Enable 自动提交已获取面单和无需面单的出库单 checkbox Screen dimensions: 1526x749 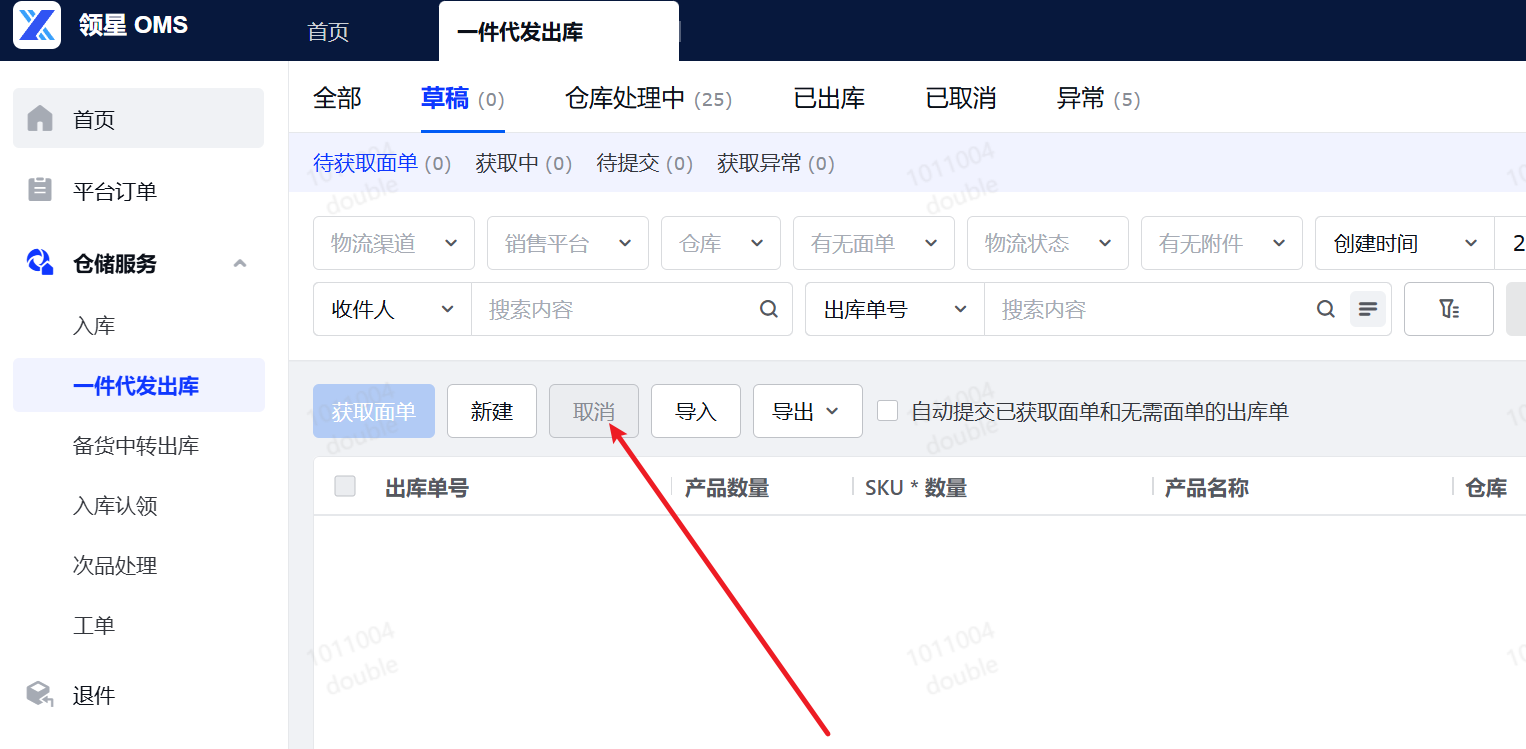[887, 411]
